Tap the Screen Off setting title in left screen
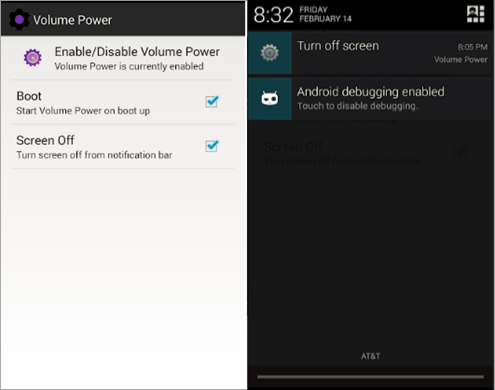 point(45,140)
